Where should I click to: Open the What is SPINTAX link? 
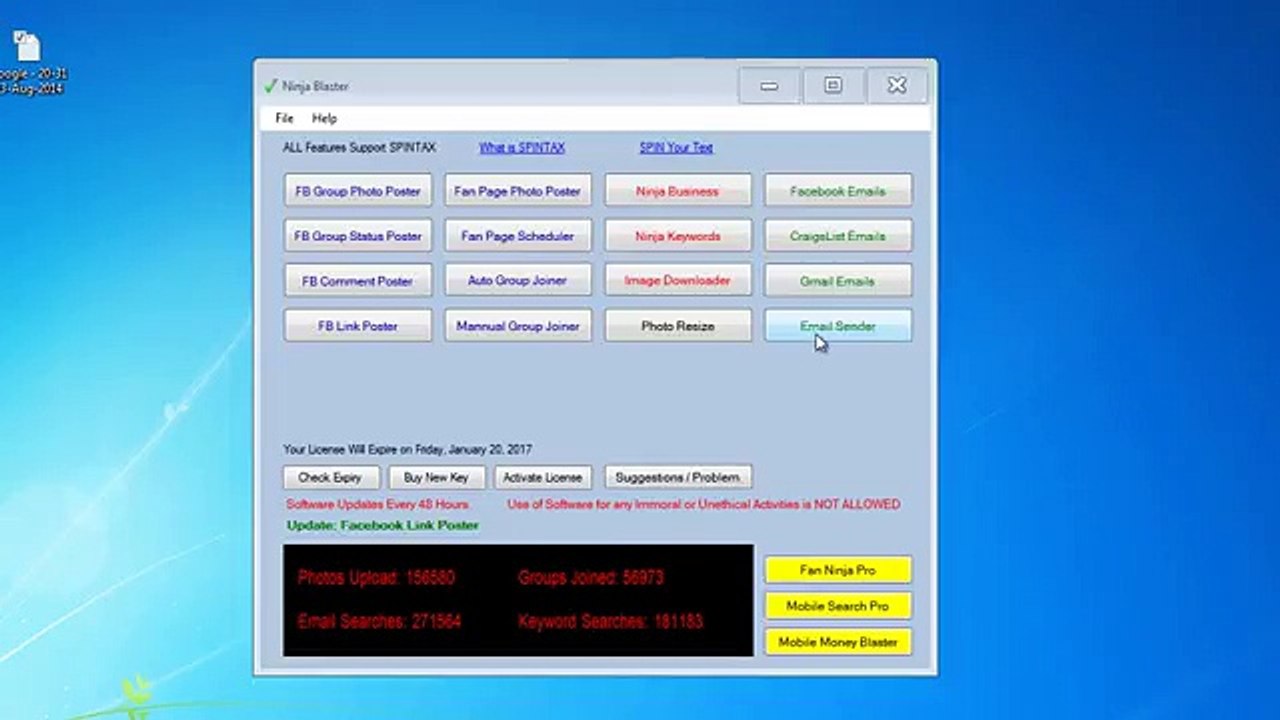[x=522, y=147]
